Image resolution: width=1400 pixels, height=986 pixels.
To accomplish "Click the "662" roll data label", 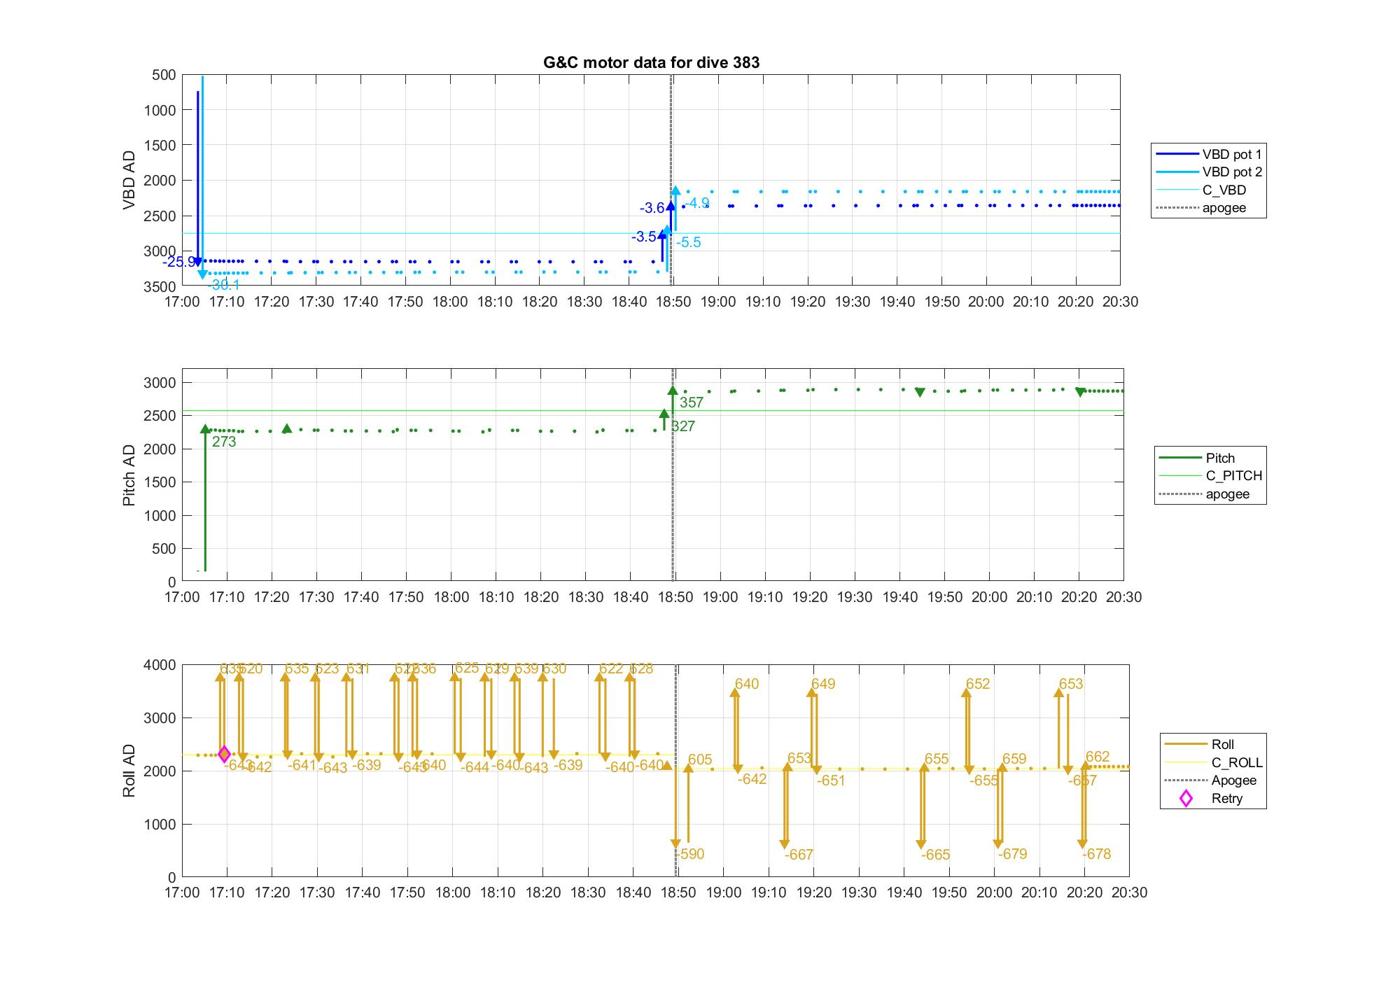I will 1097,757.
